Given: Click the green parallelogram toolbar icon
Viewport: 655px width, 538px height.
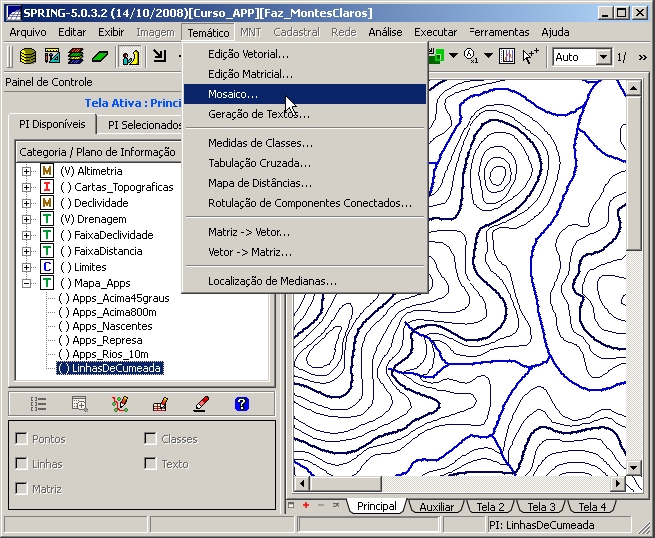Looking at the screenshot, I should point(99,57).
